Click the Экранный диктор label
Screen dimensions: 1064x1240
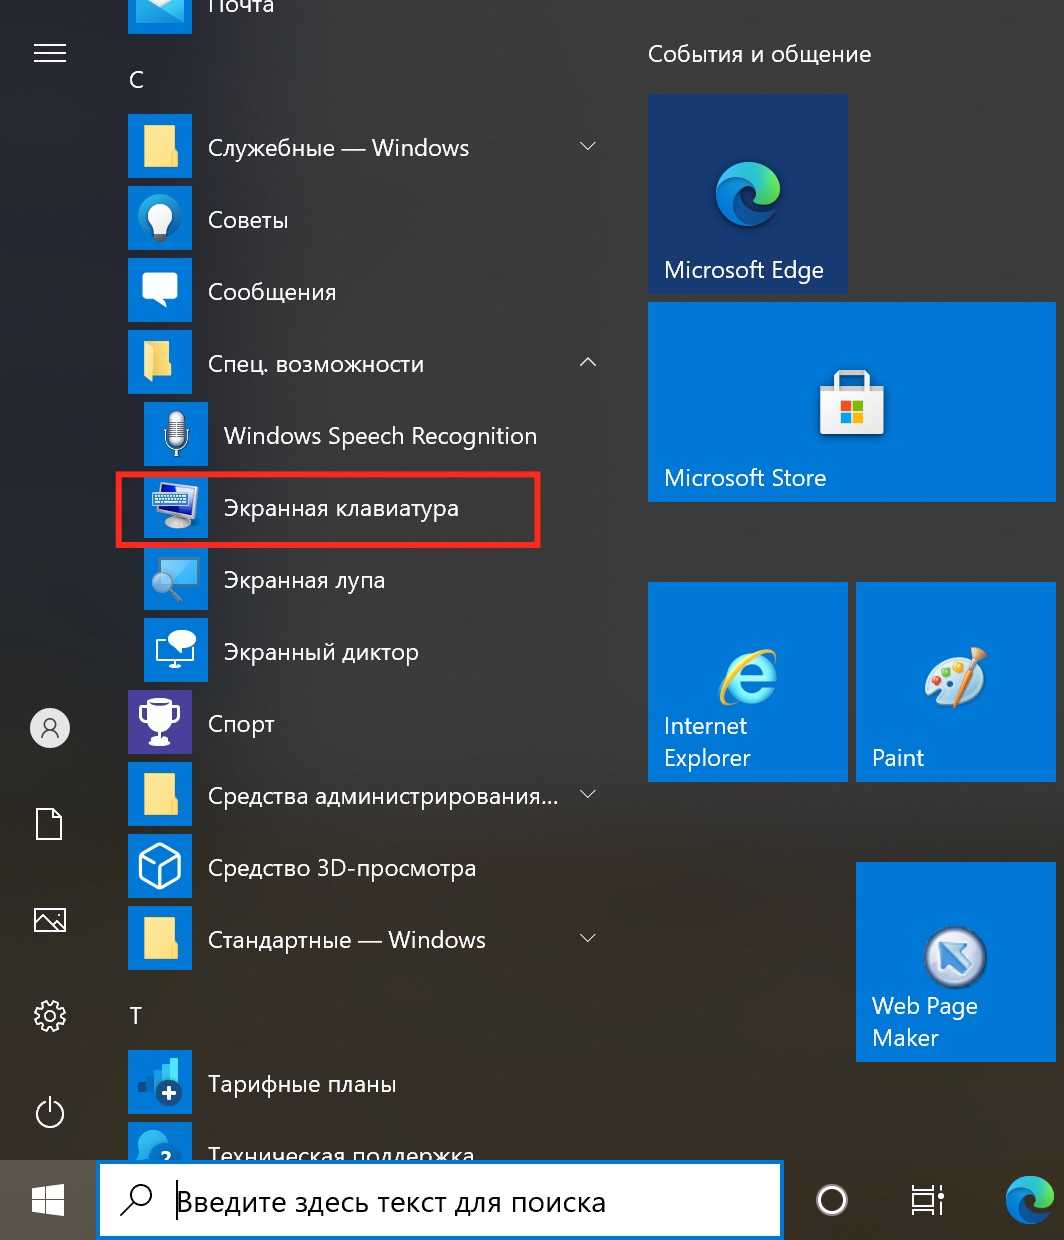click(321, 653)
